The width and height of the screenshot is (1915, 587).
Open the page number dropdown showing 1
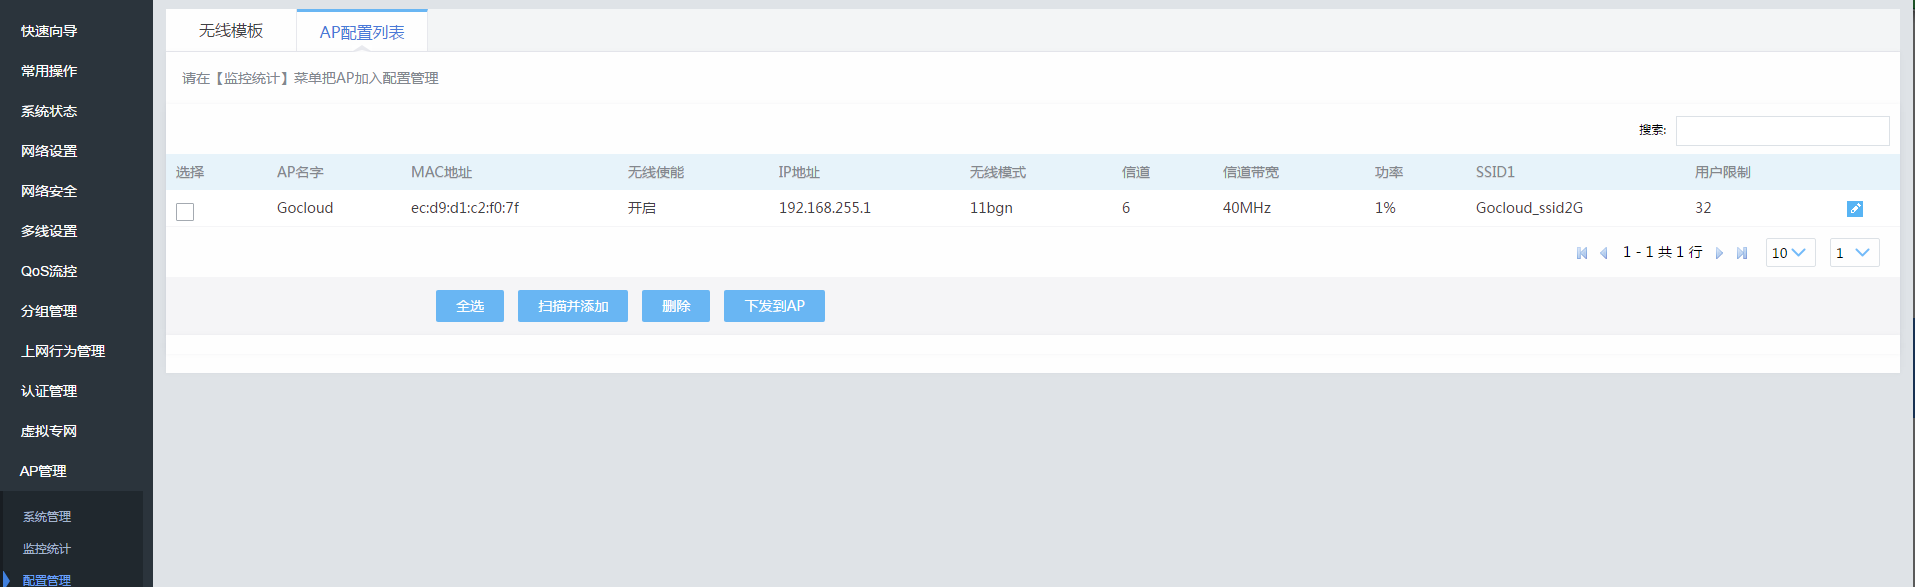(x=1853, y=253)
